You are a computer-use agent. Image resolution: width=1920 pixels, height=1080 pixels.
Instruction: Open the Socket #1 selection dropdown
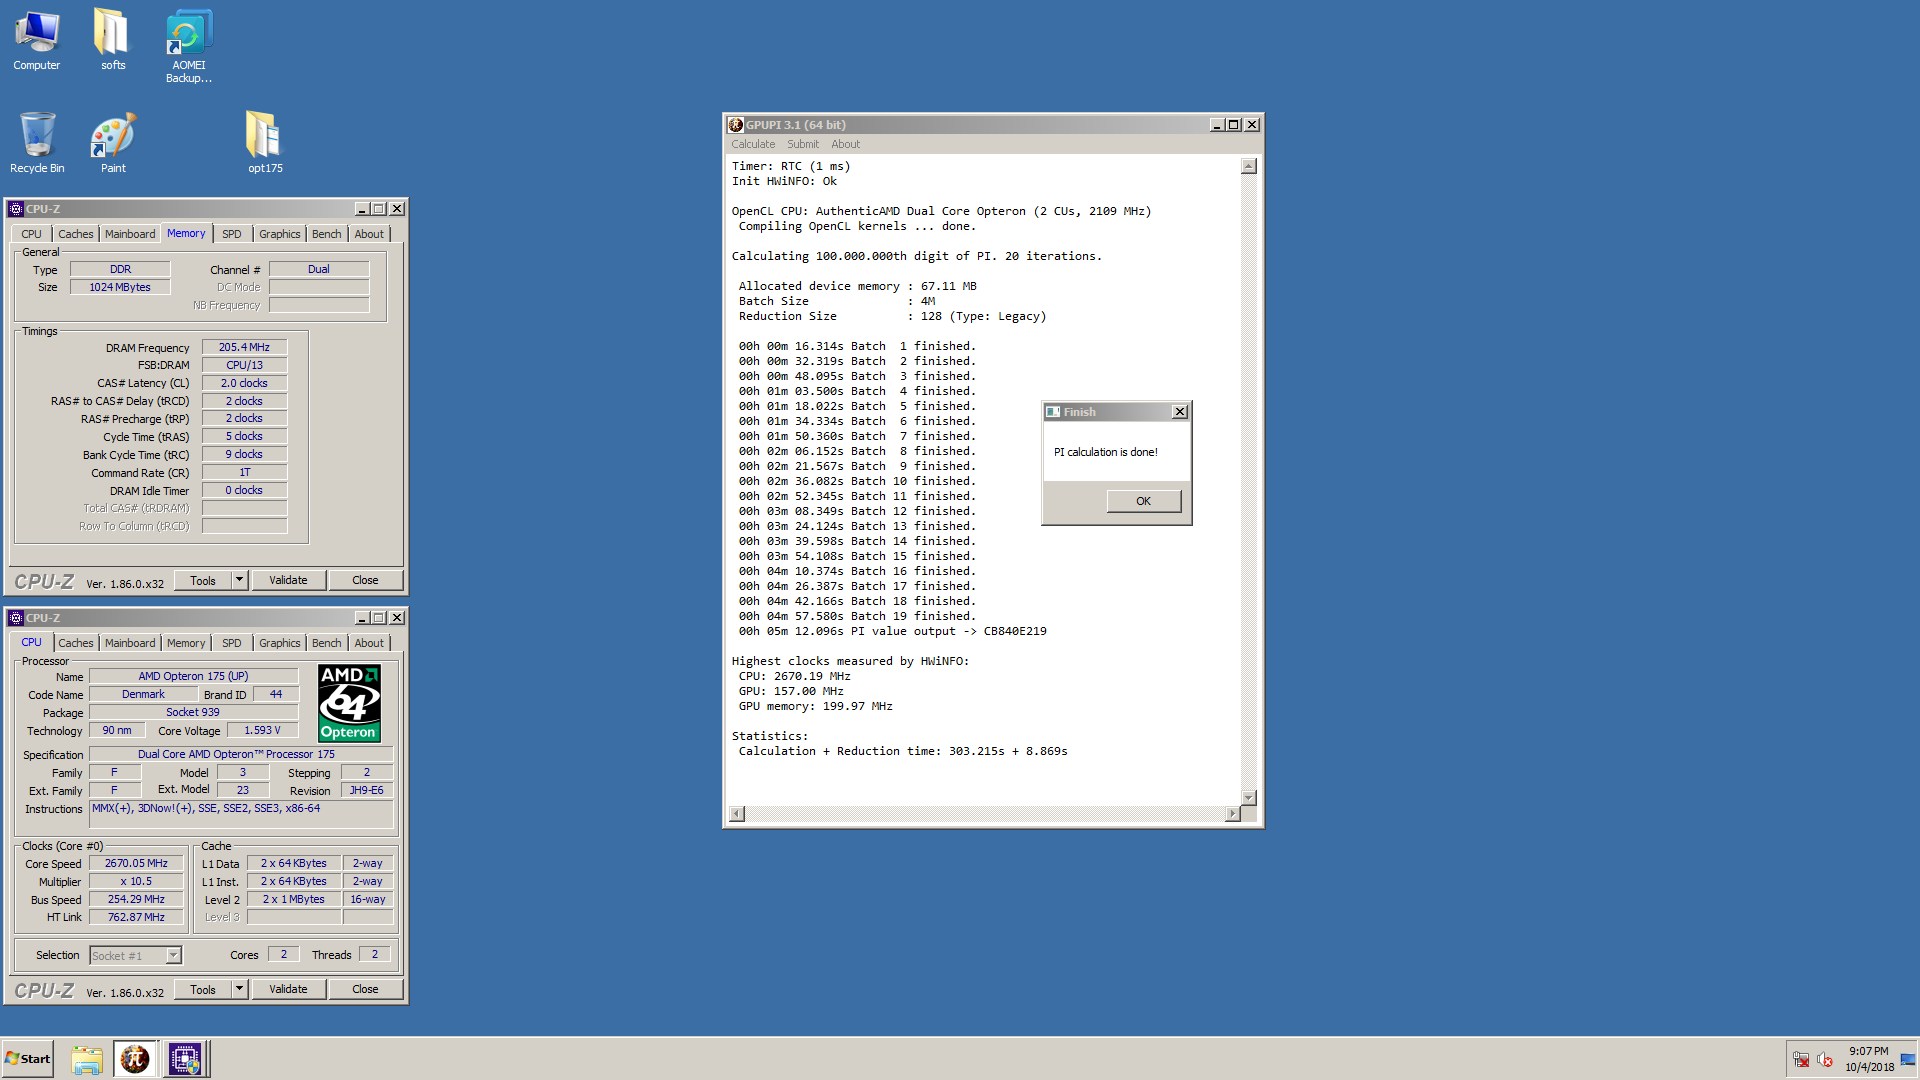pyautogui.click(x=136, y=955)
